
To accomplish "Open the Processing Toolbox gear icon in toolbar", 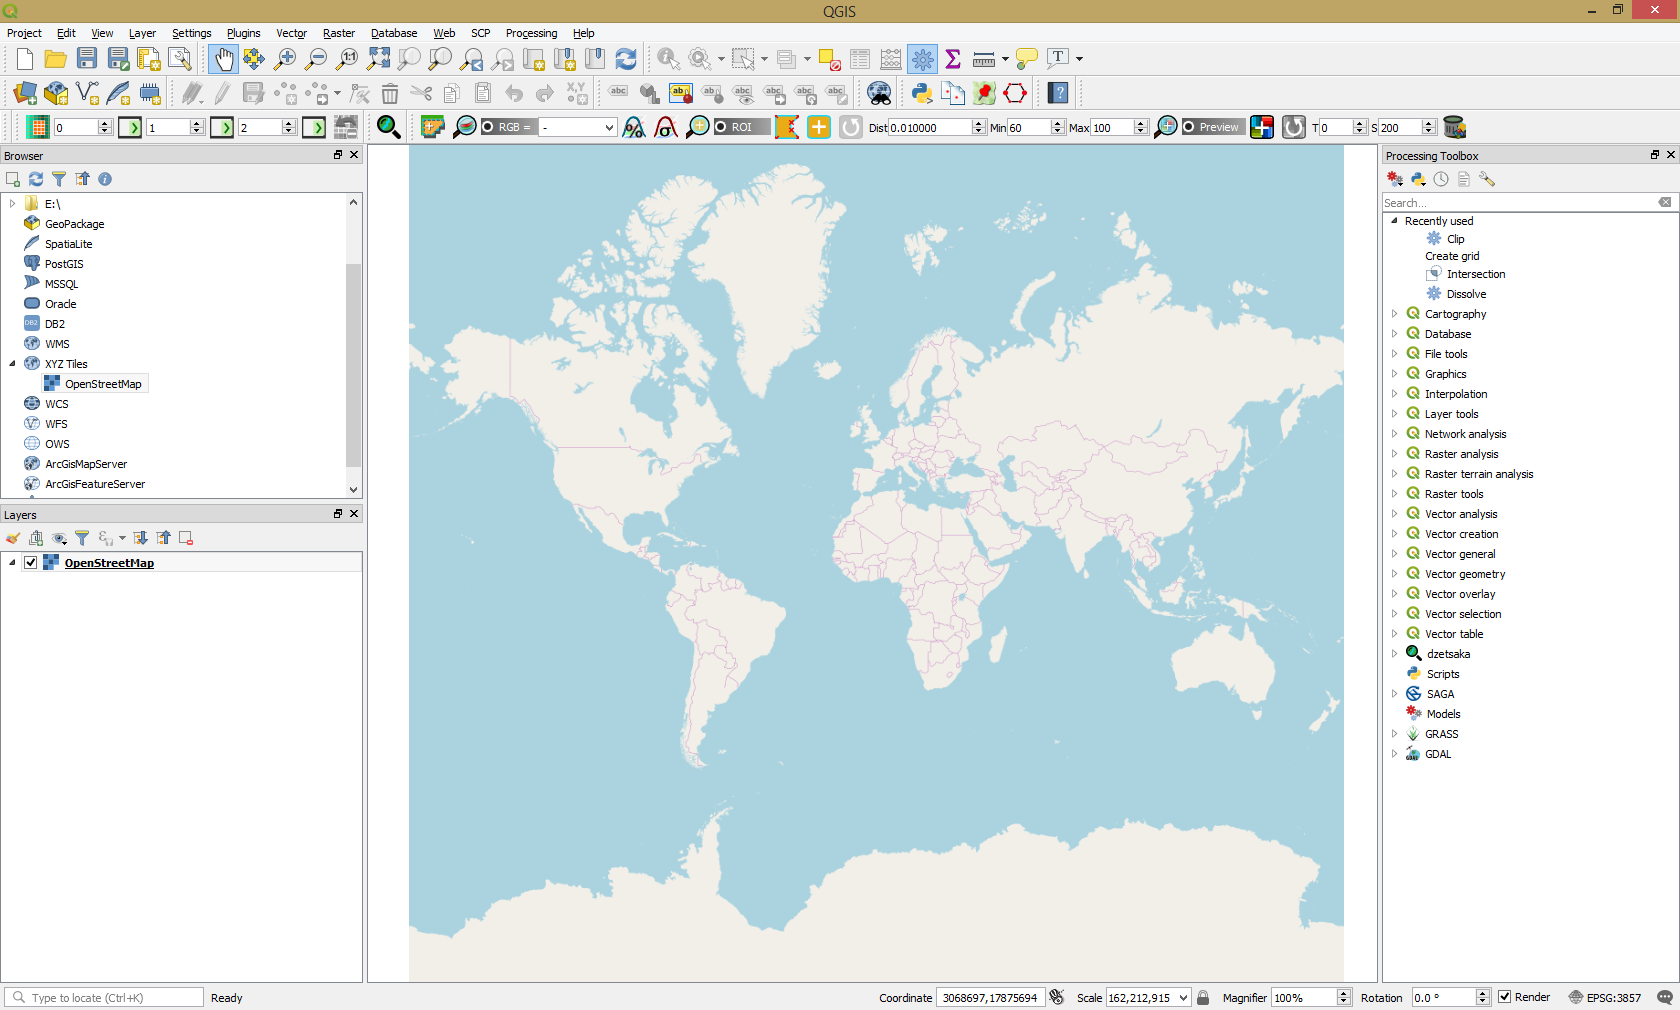I will [922, 59].
